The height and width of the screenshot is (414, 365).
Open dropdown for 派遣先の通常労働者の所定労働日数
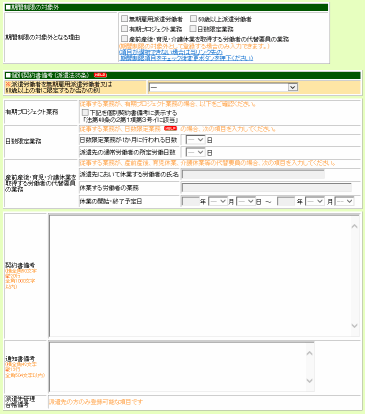click(x=195, y=152)
